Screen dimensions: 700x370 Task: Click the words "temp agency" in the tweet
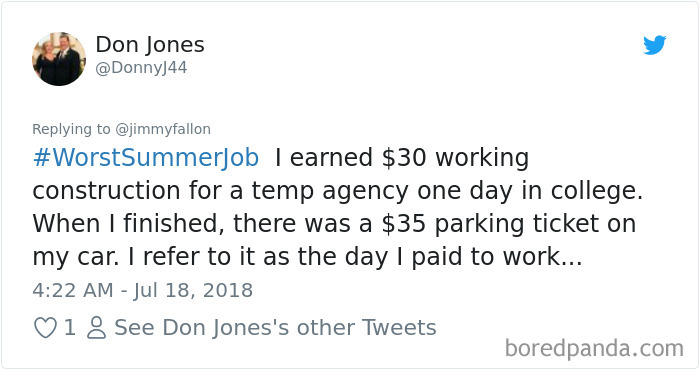pyautogui.click(x=330, y=191)
